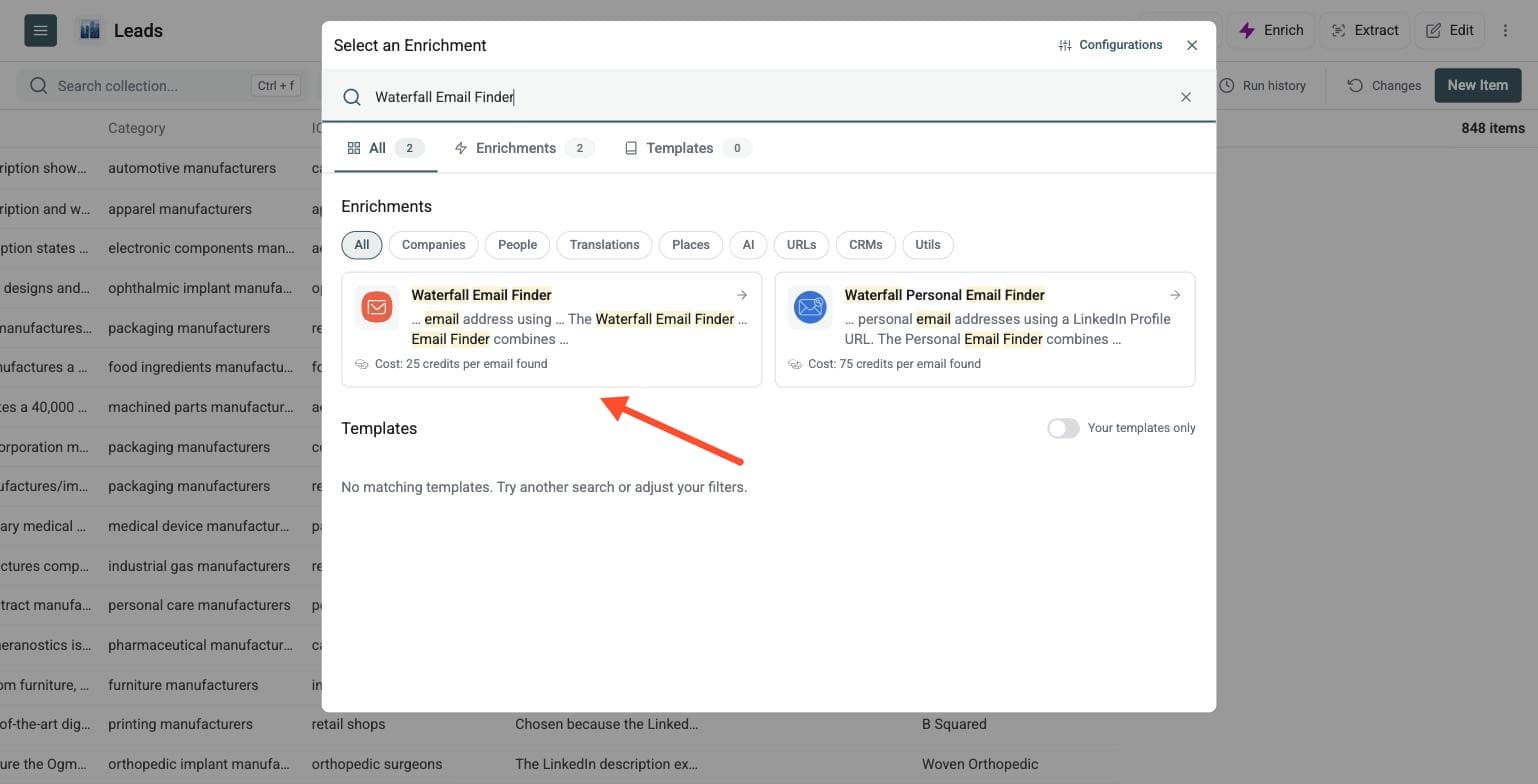
Task: Close the Select an Enrichment dialog
Action: tap(1192, 45)
